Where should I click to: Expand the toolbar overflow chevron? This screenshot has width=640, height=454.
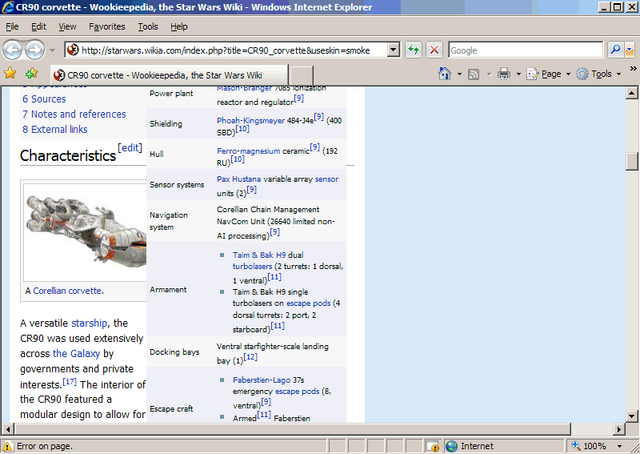[x=633, y=69]
